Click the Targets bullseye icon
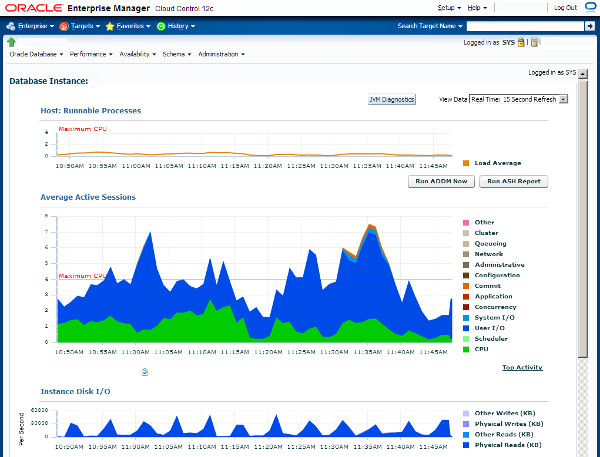 (x=63, y=26)
